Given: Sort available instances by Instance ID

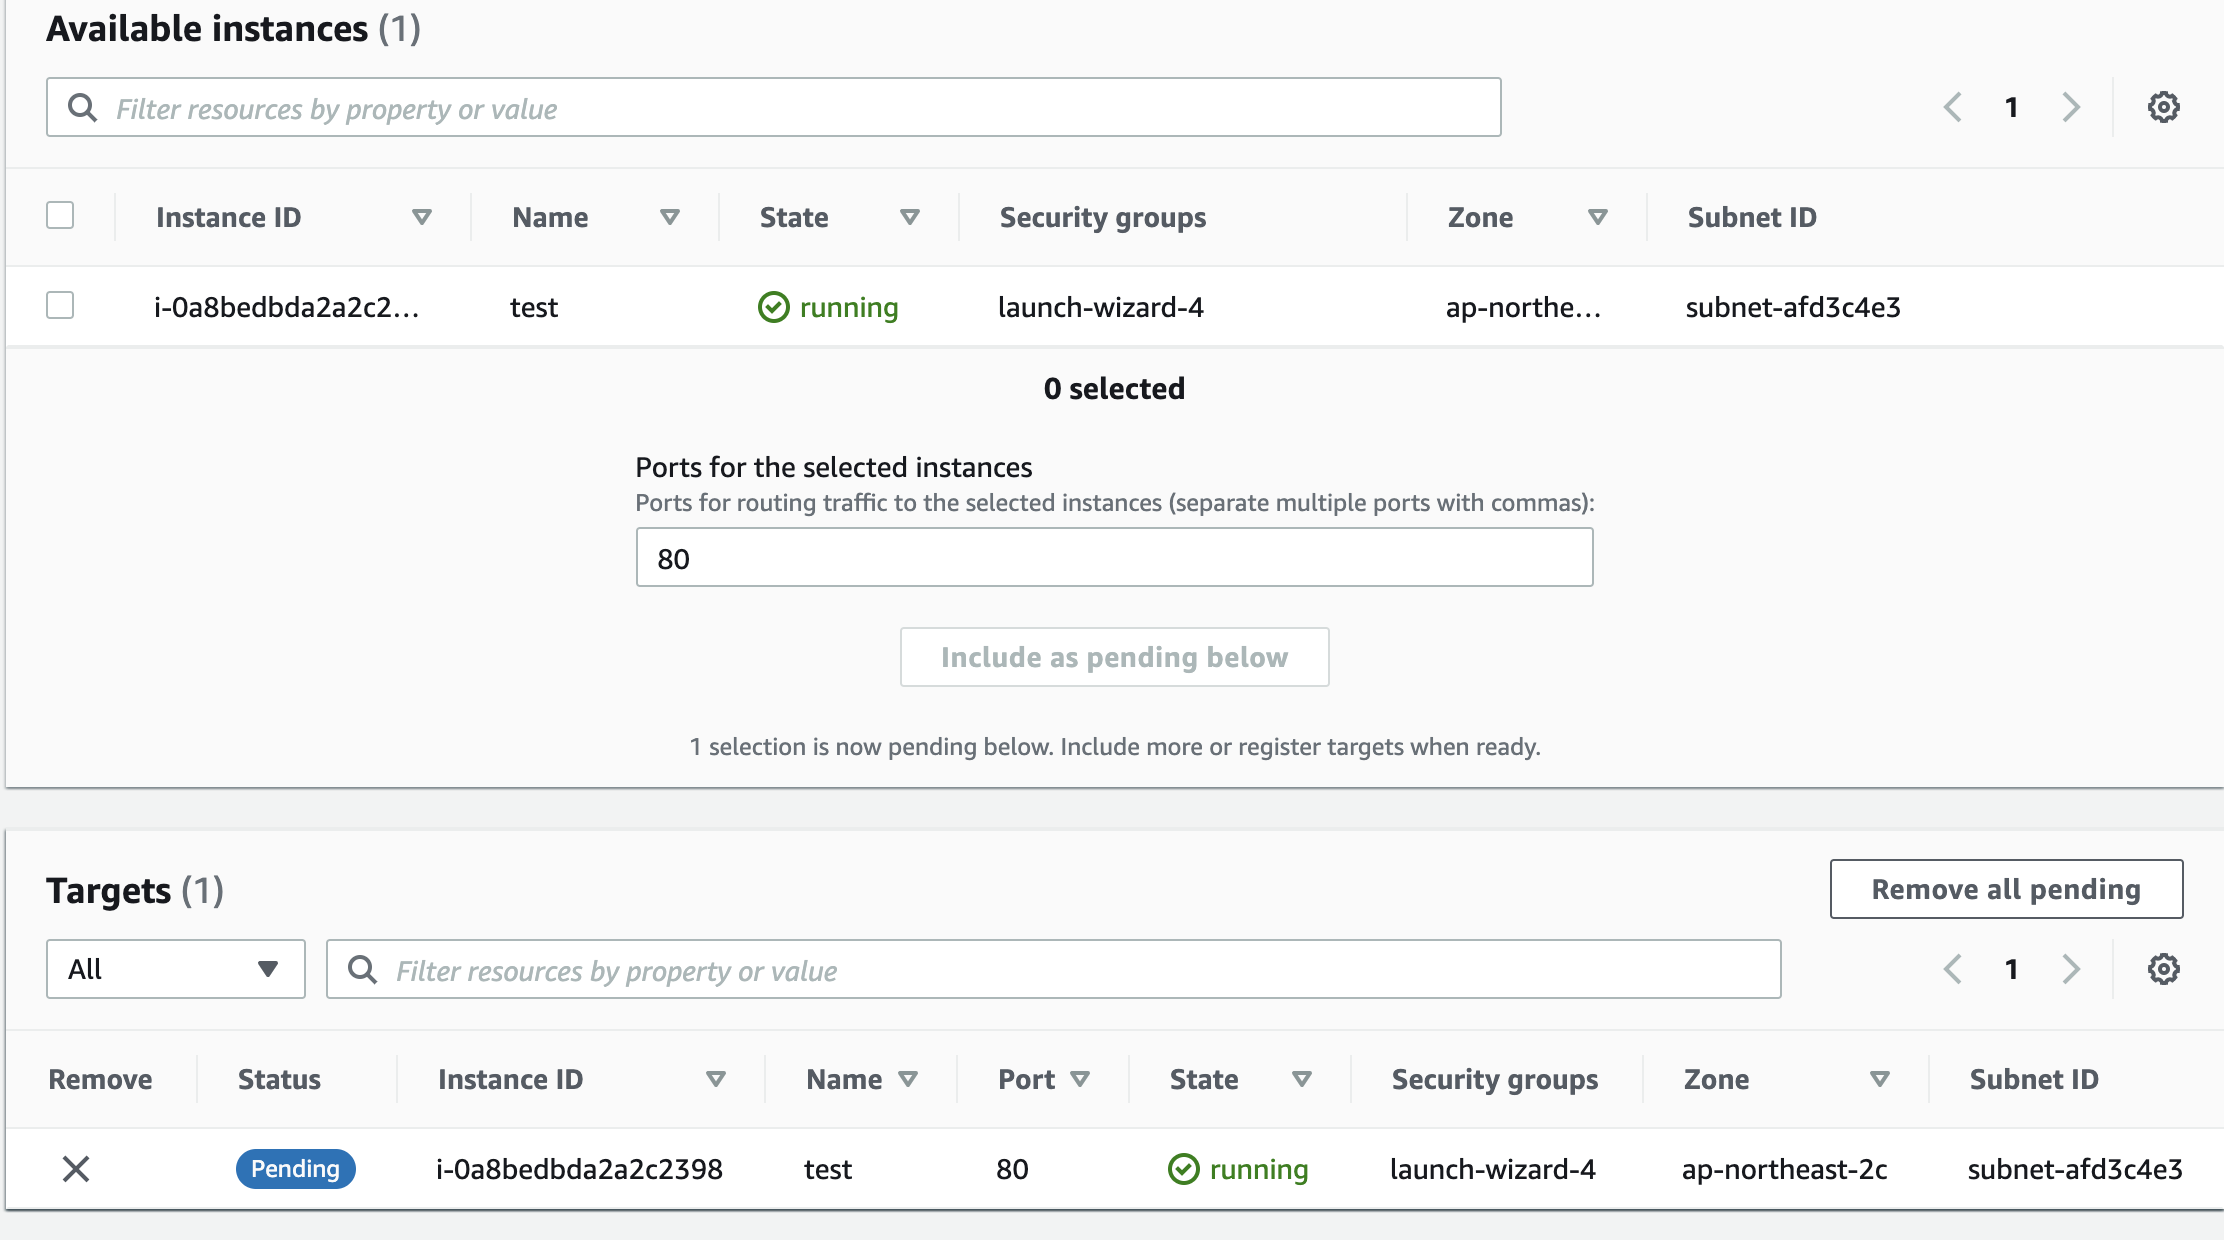Looking at the screenshot, I should coord(421,217).
